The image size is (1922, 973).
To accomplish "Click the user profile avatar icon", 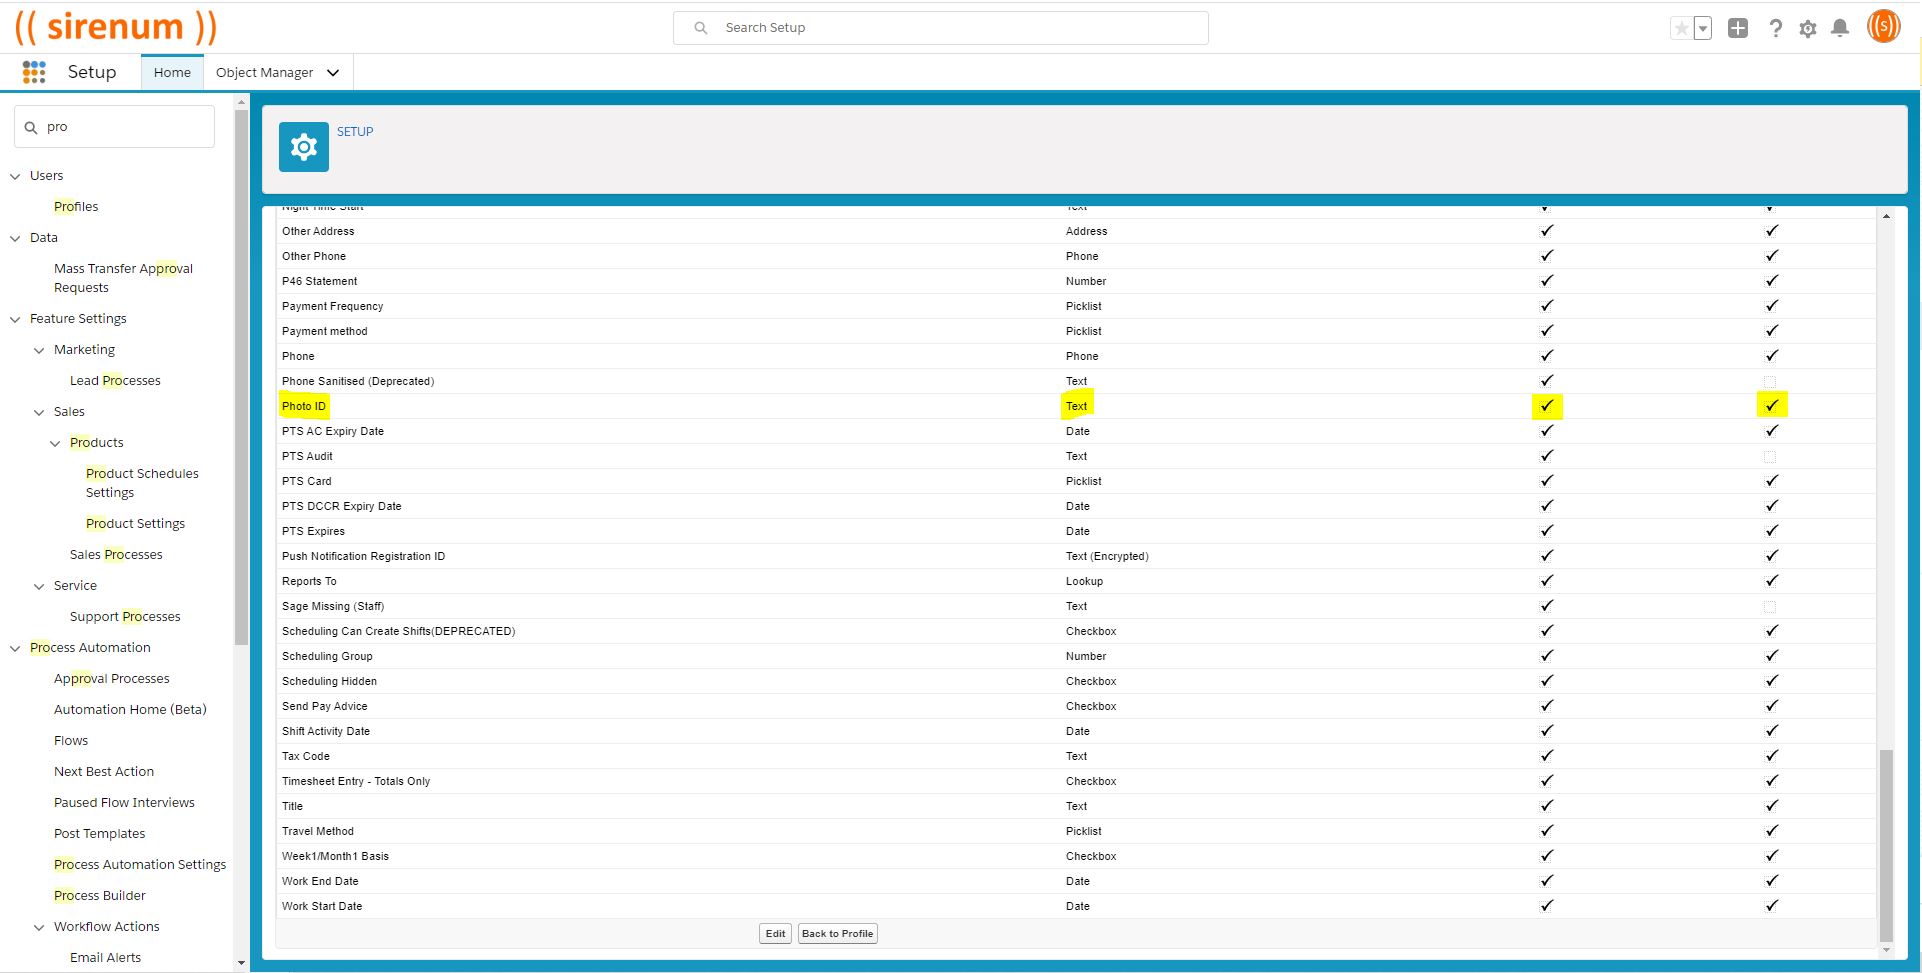I will (1883, 27).
